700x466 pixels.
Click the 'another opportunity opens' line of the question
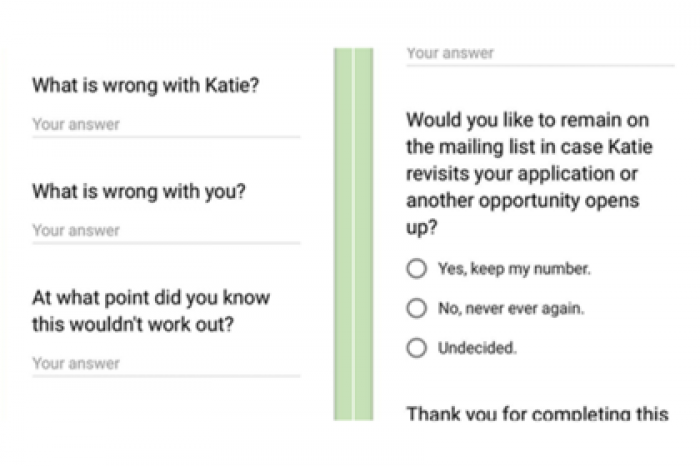point(523,201)
